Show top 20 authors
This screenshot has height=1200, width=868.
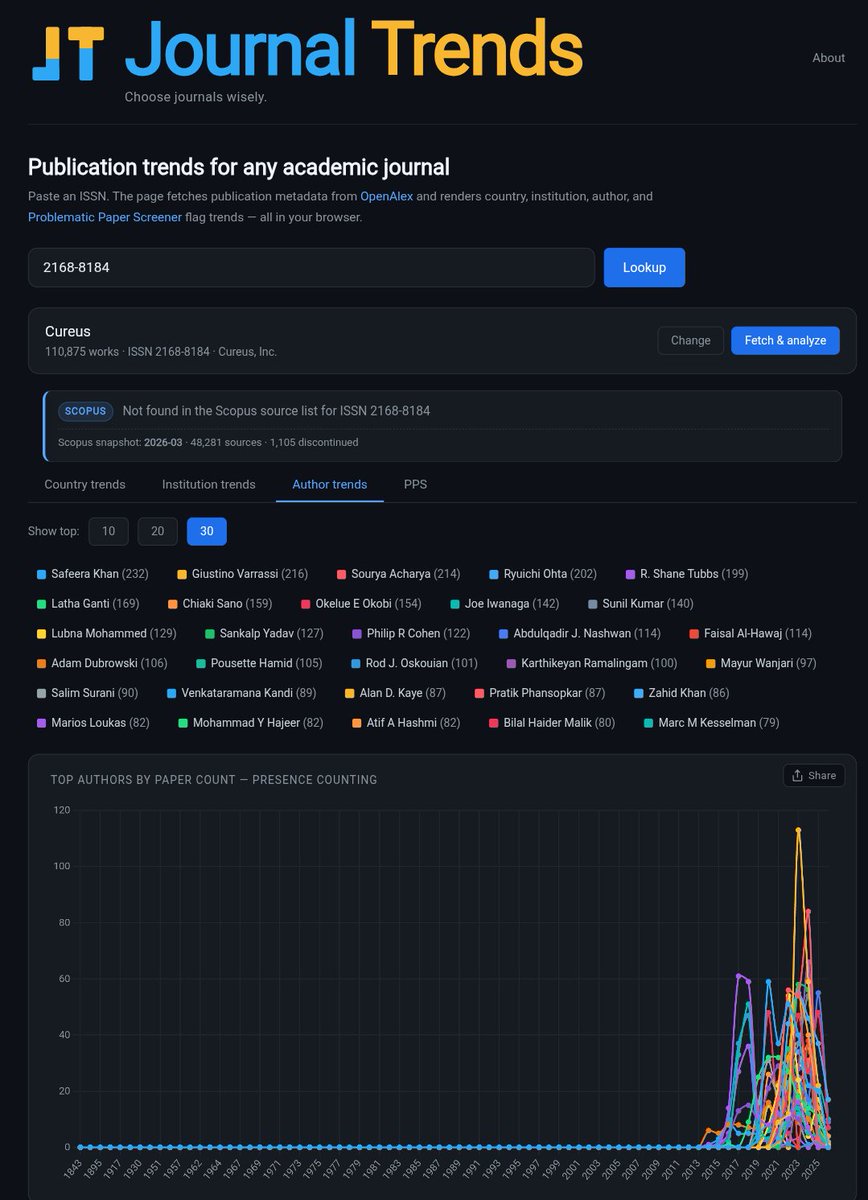(157, 531)
